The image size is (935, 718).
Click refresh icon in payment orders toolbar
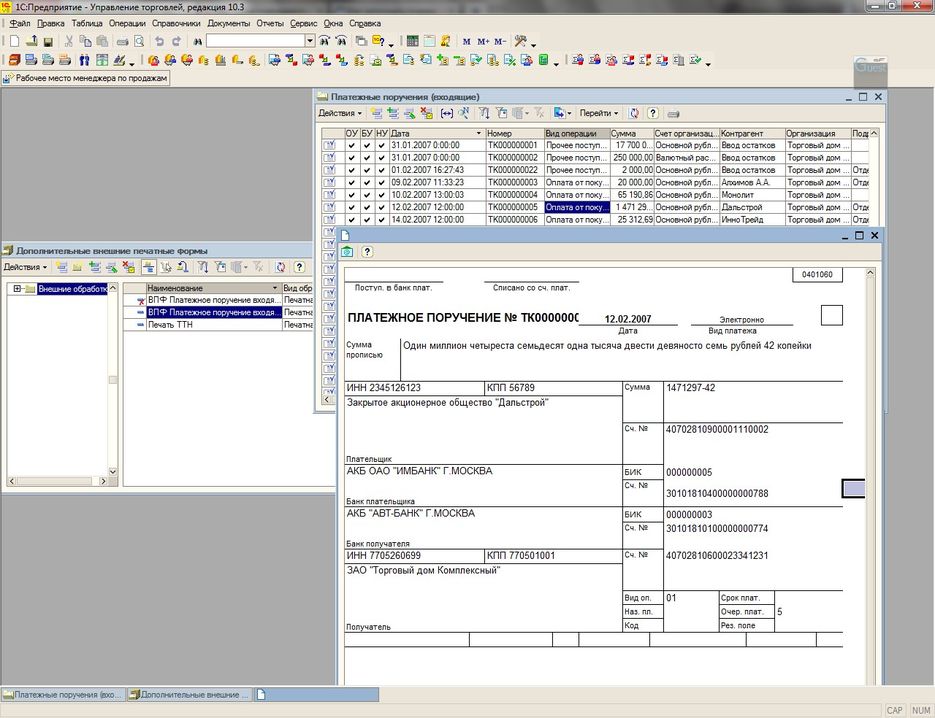[634, 113]
